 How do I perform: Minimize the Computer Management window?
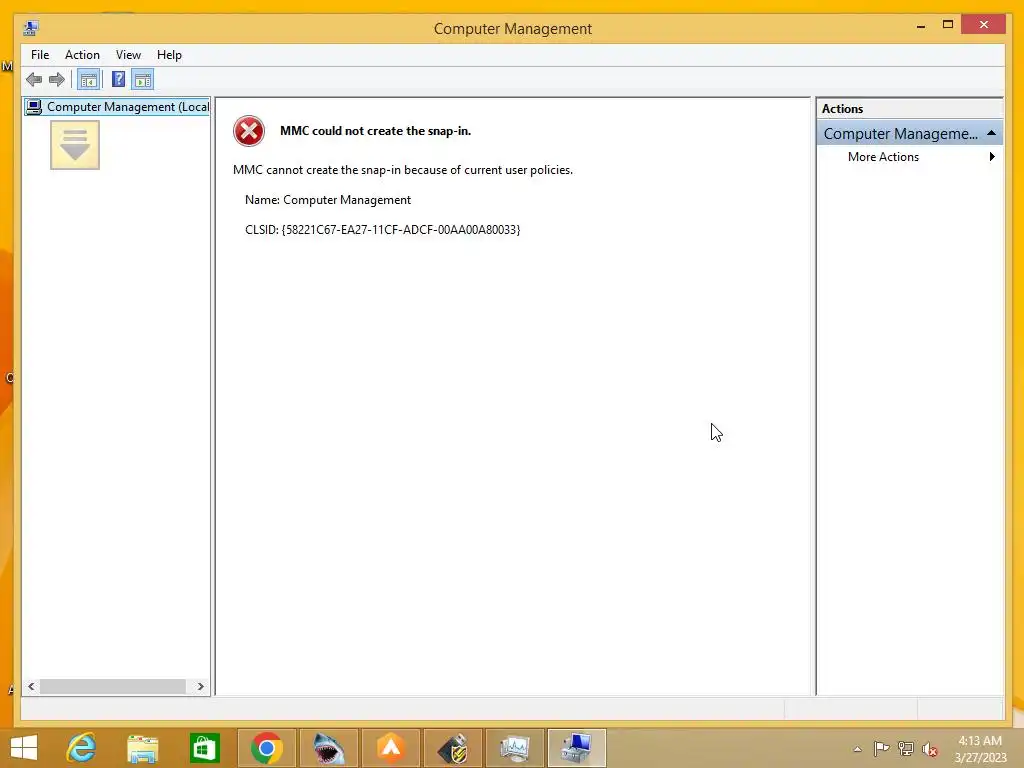pos(921,25)
